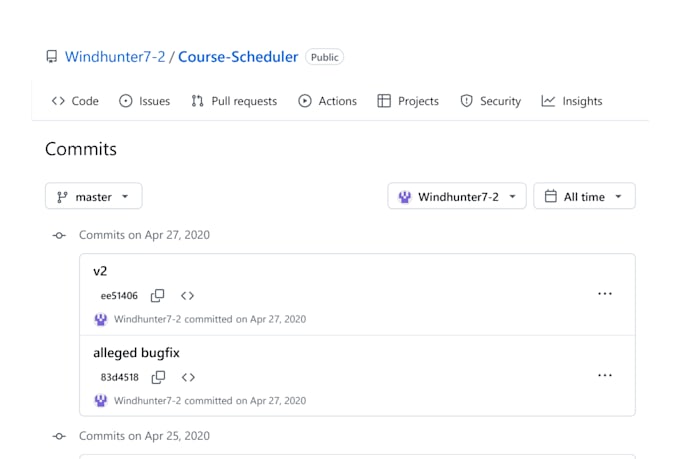Switch to the Code tab
The image size is (680, 459).
click(75, 101)
